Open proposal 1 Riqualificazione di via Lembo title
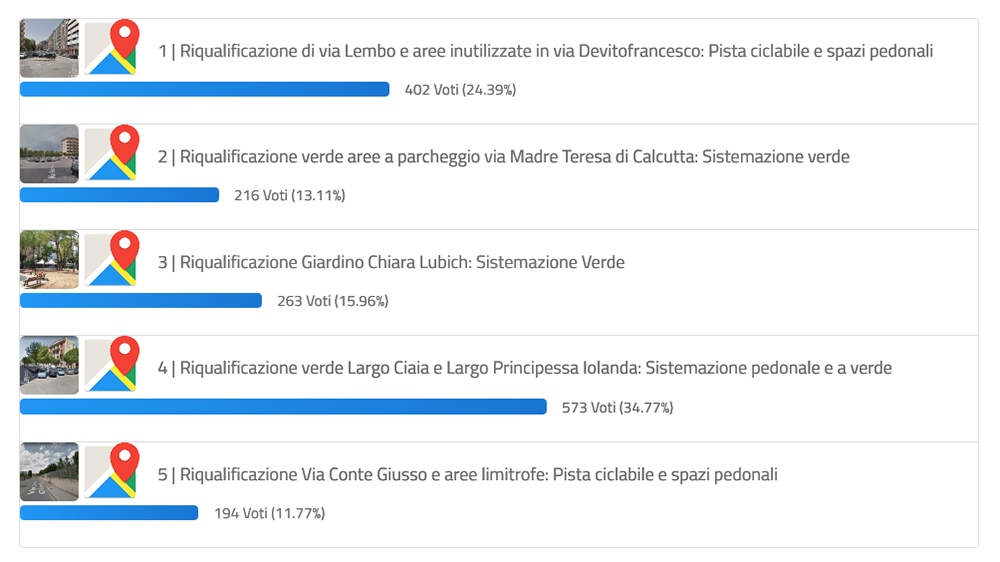The height and width of the screenshot is (562, 1000). click(545, 51)
